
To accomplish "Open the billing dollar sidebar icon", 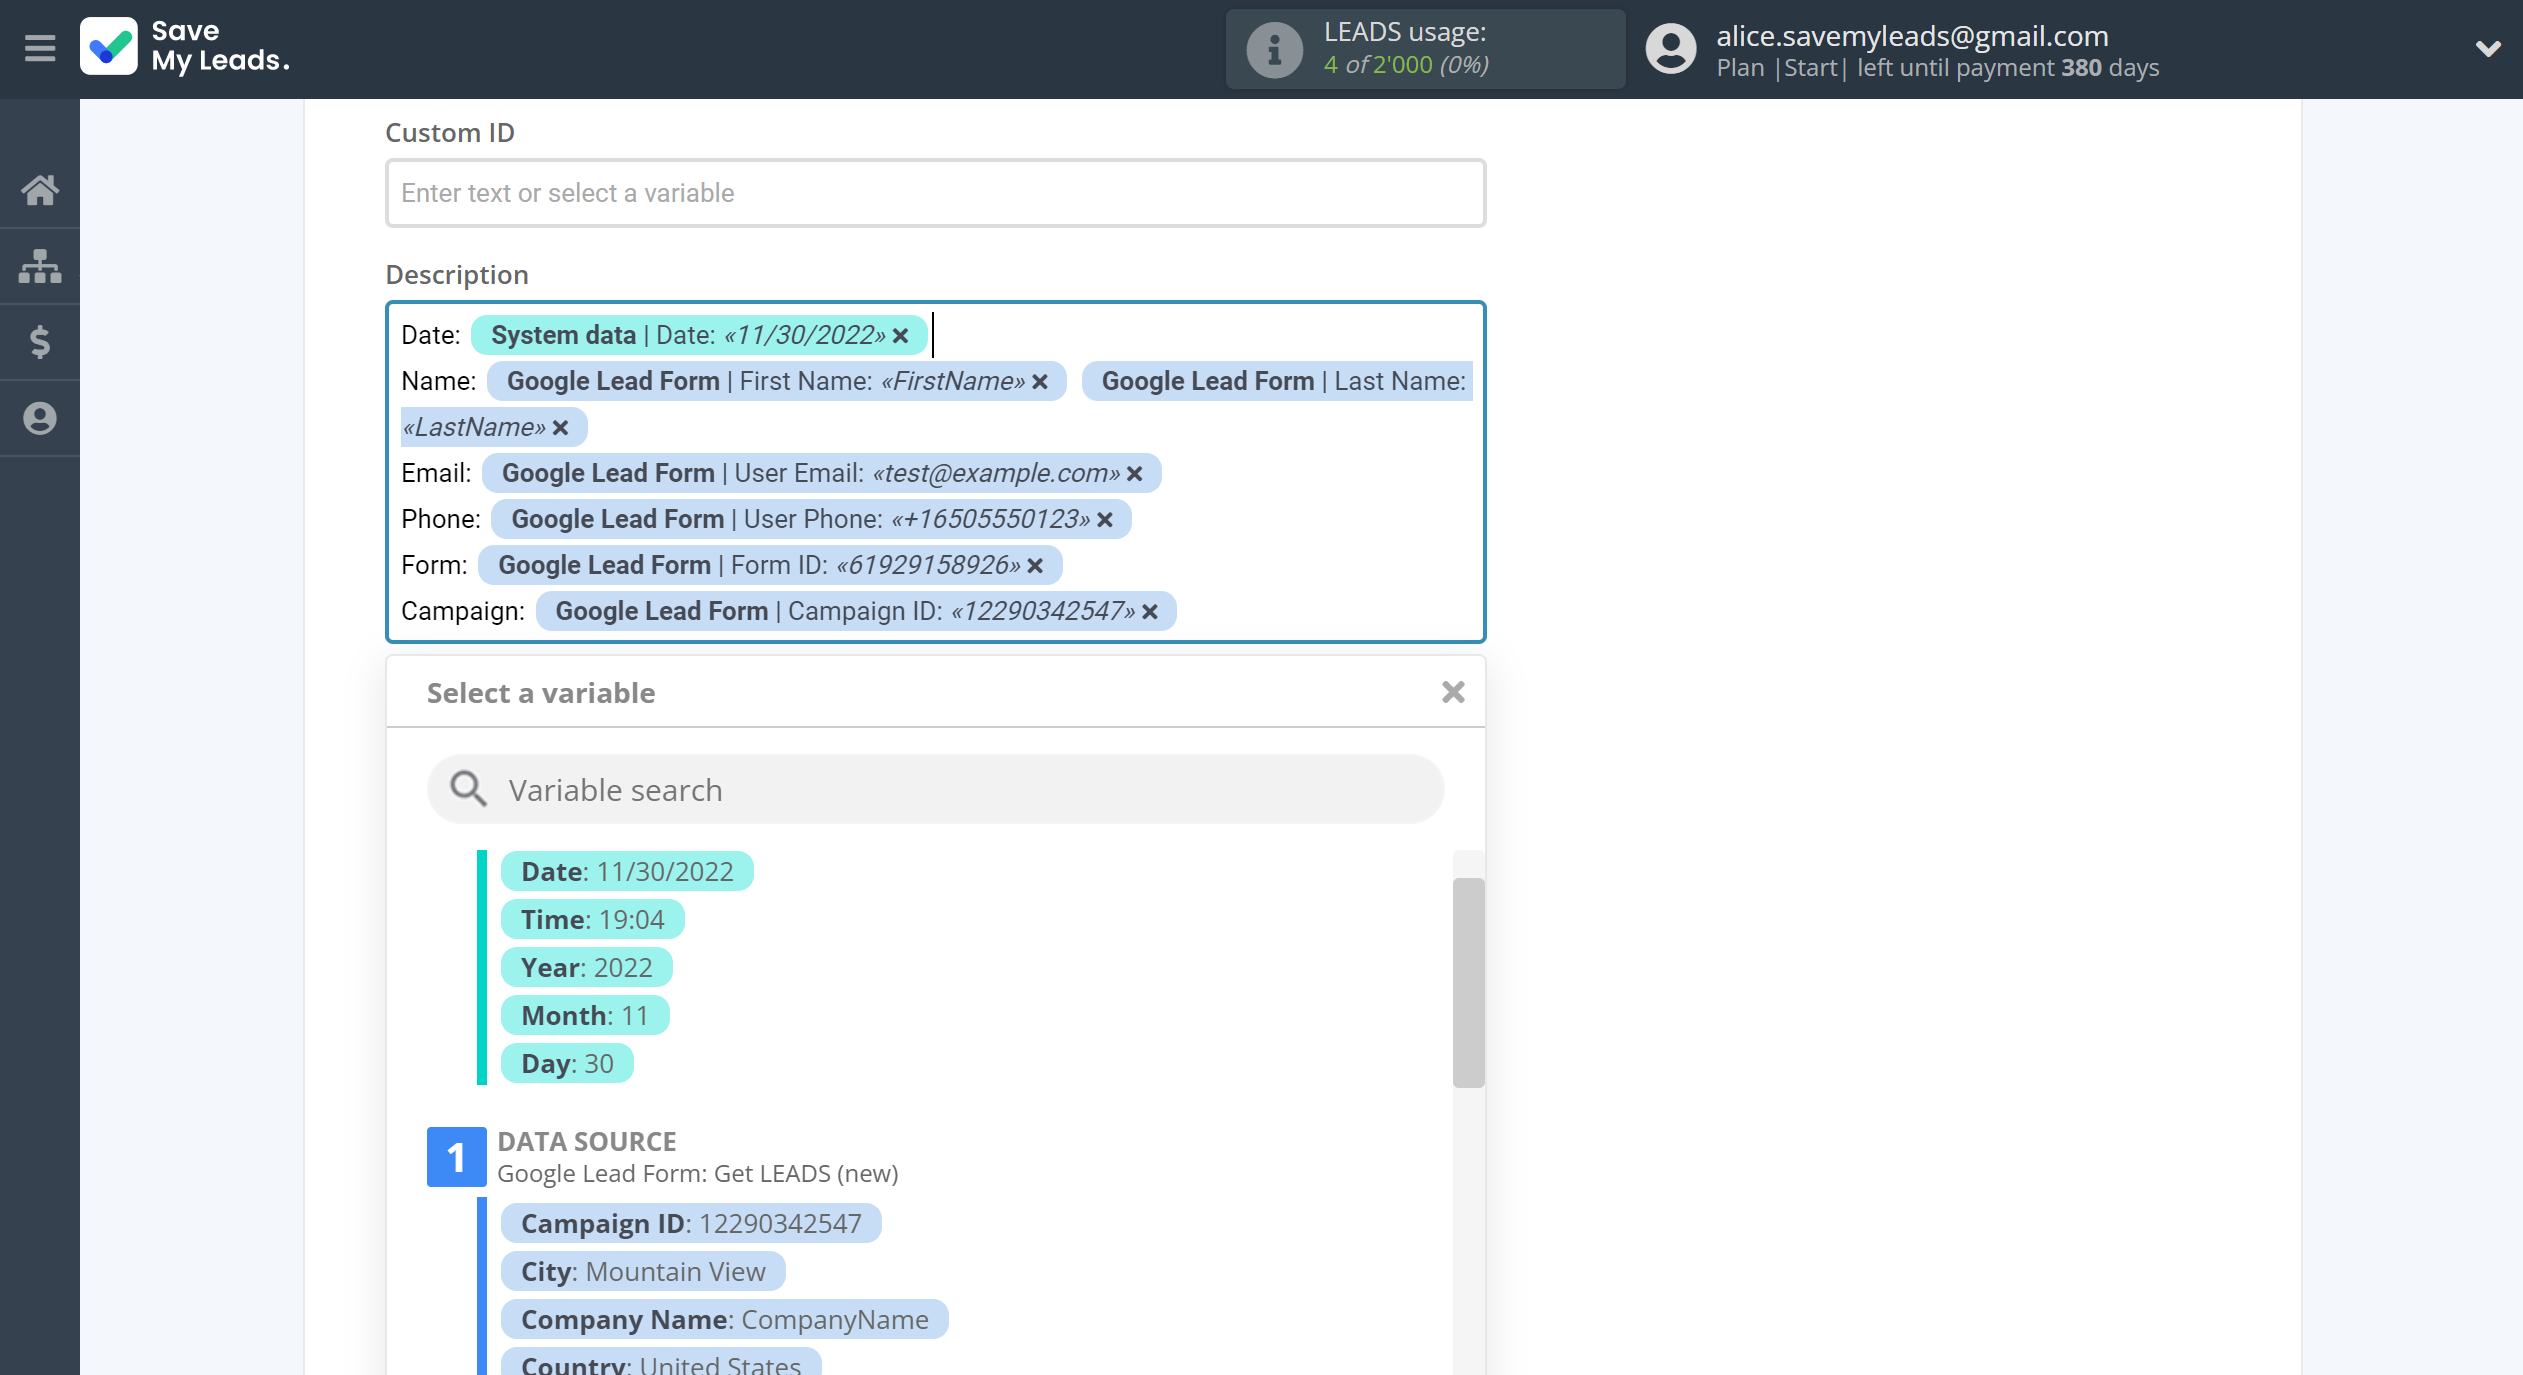I will coord(40,342).
